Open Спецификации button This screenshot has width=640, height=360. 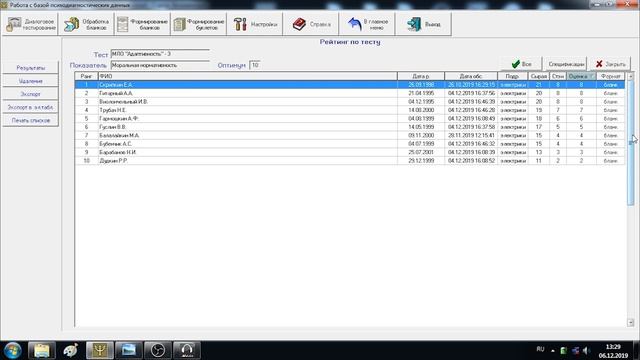pos(566,64)
